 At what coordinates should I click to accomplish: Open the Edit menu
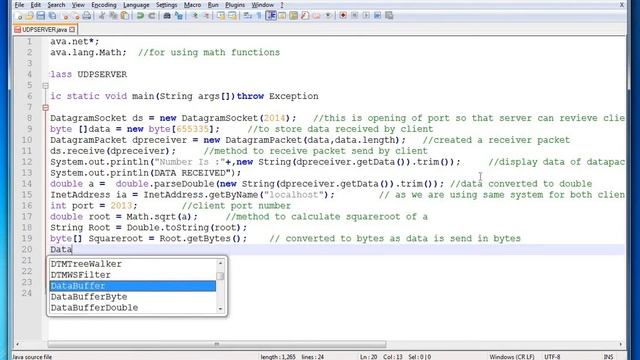[x=36, y=5]
